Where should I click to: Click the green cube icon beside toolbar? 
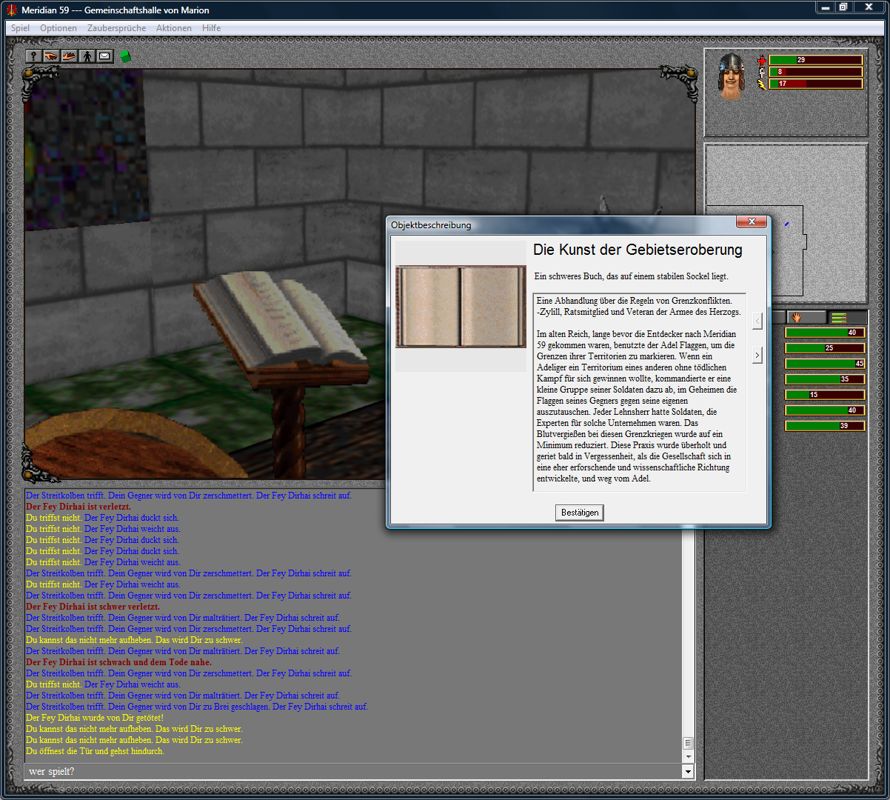[125, 56]
